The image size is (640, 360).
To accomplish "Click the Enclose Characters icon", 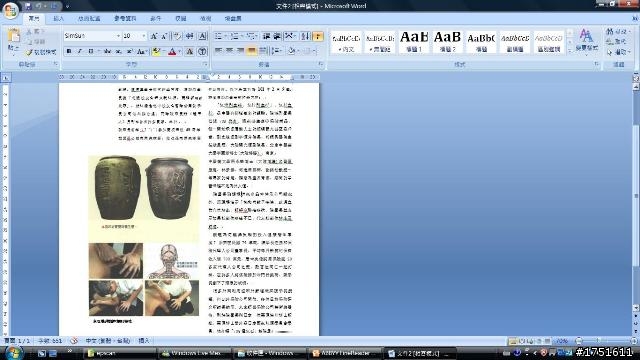I will point(202,51).
